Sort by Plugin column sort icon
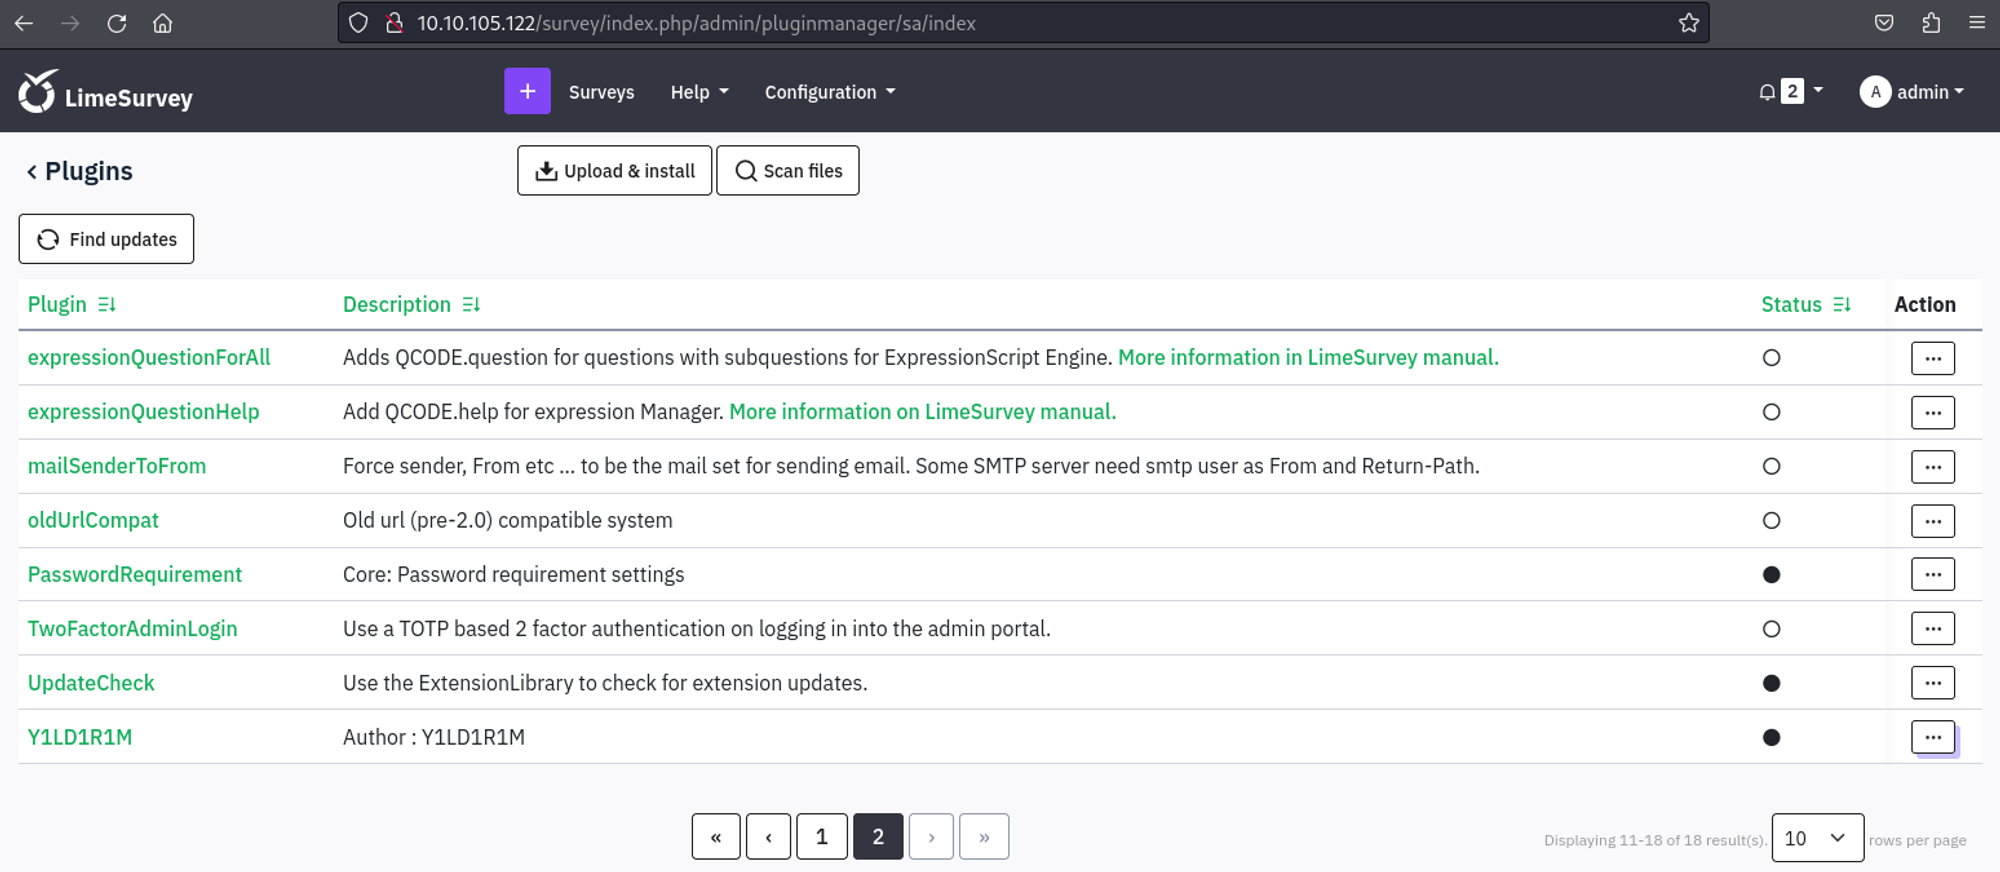Image resolution: width=2000 pixels, height=872 pixels. tap(107, 305)
